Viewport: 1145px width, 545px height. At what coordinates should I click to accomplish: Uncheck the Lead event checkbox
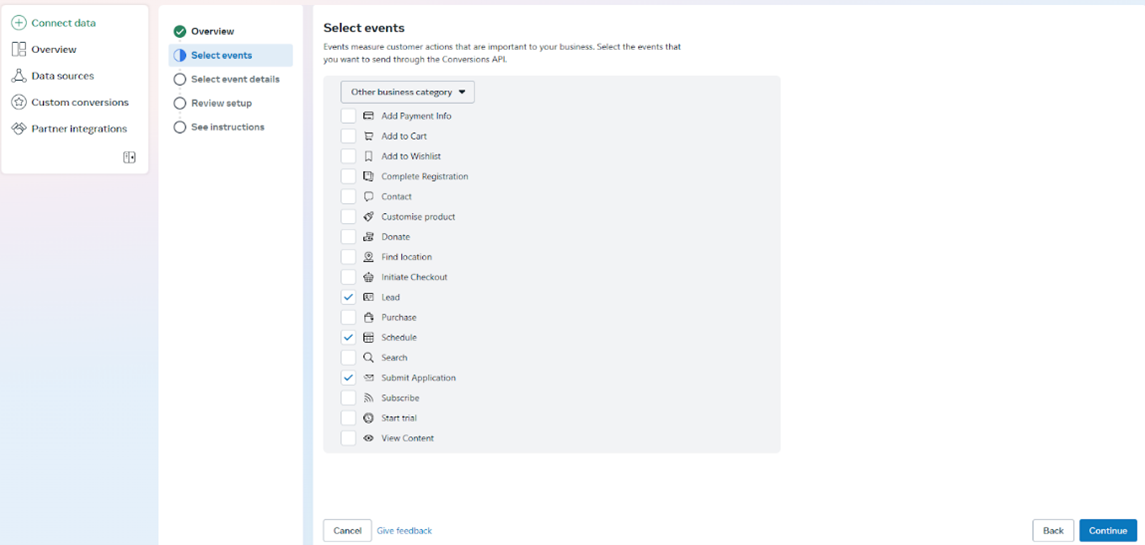[x=348, y=297]
